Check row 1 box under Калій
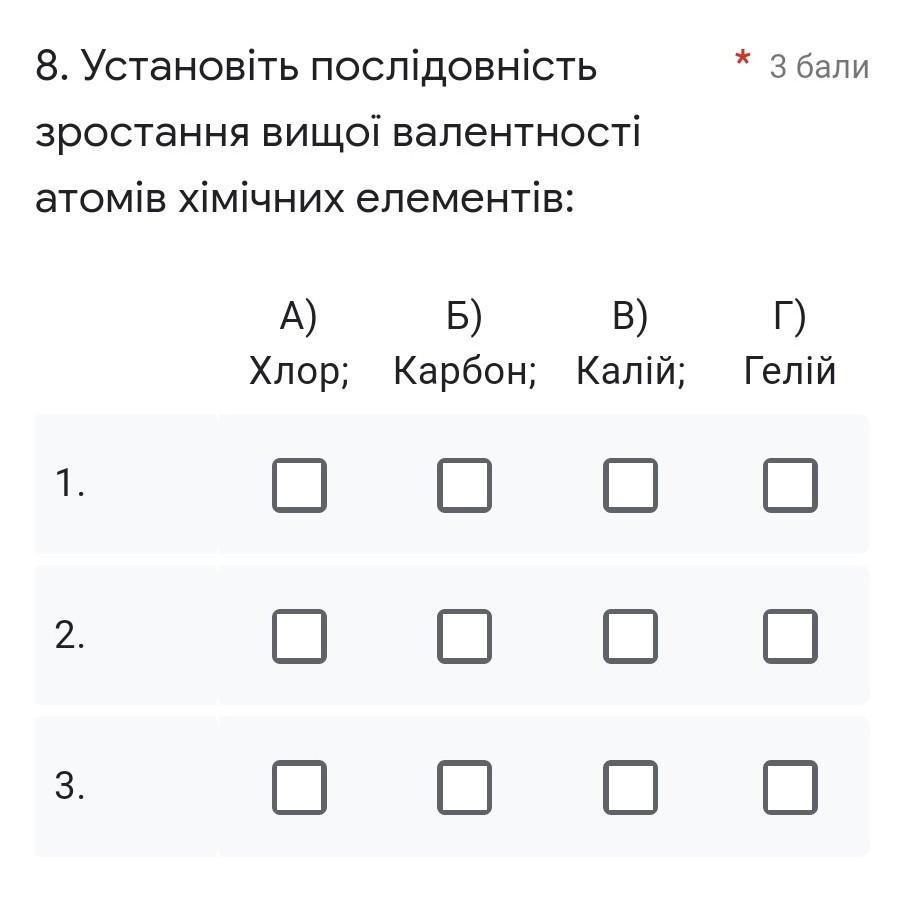 tap(630, 485)
